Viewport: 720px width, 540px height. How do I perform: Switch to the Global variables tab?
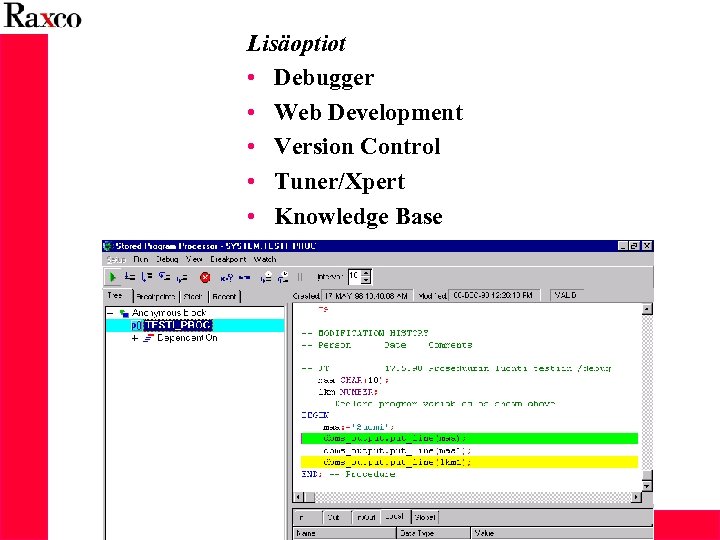(x=425, y=518)
